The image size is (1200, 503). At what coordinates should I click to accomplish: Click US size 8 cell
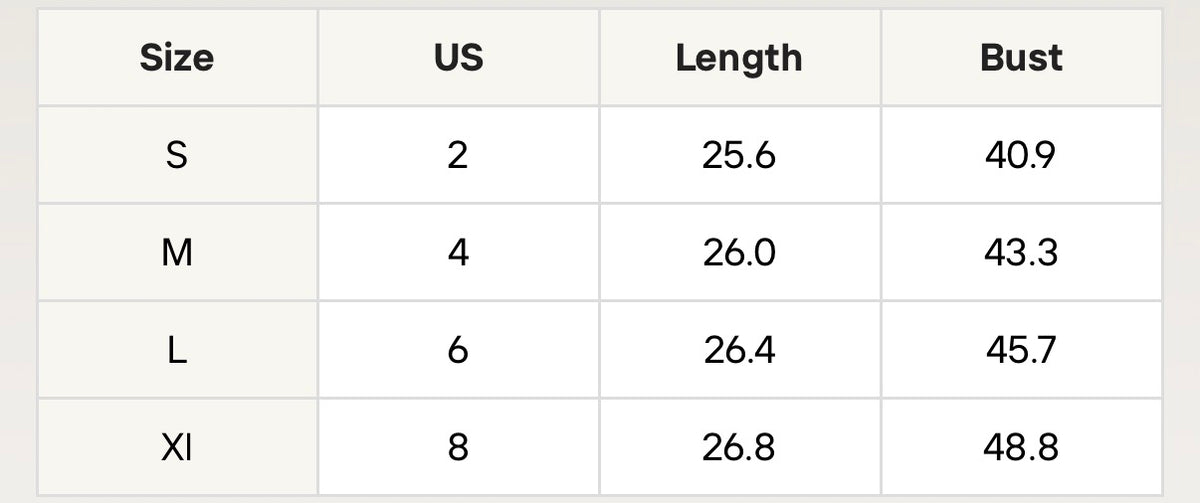(x=458, y=447)
